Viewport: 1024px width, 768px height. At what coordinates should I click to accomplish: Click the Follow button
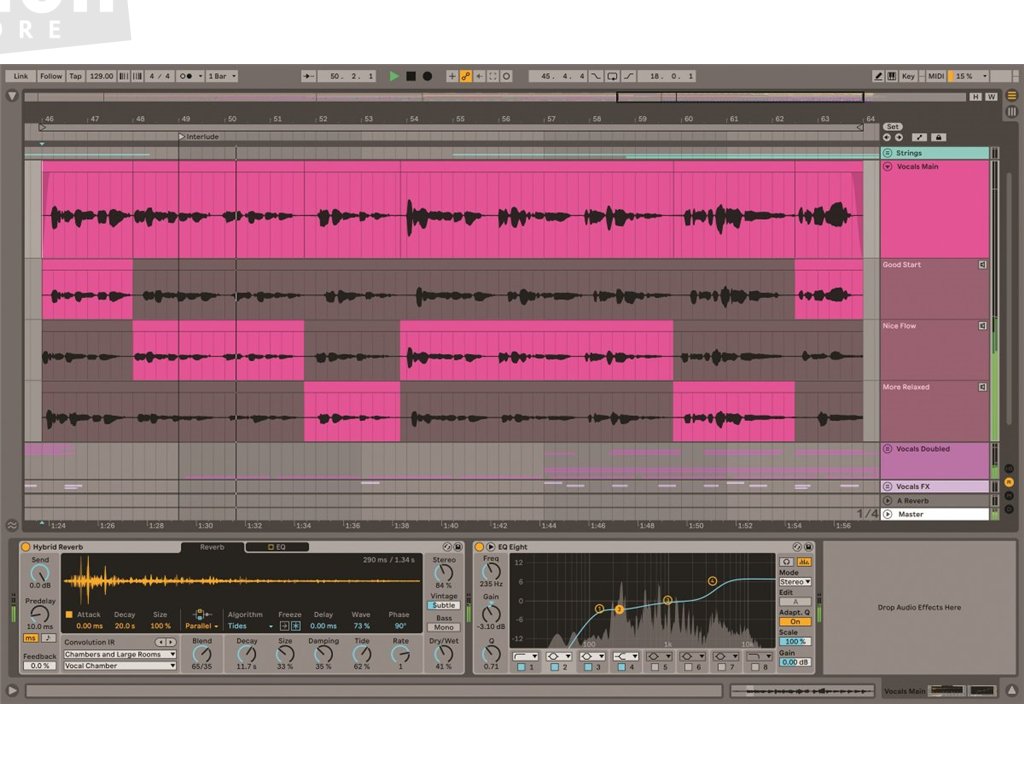[50, 76]
